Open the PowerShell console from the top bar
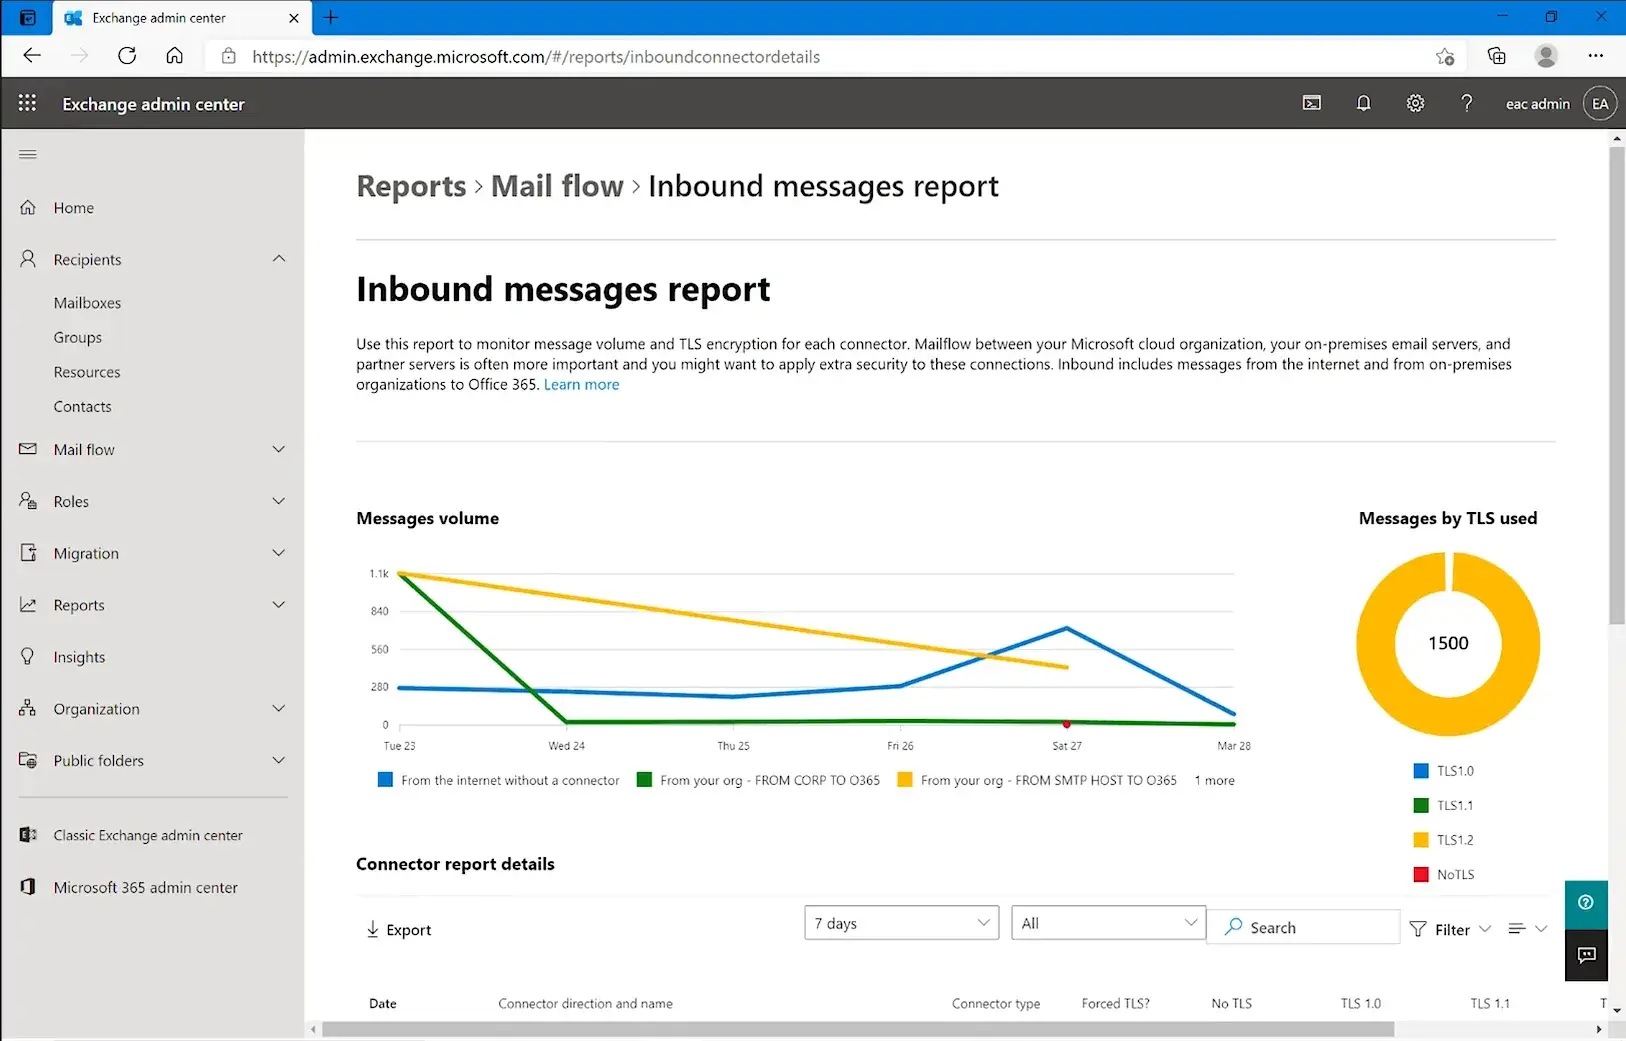The height and width of the screenshot is (1041, 1626). tap(1311, 103)
